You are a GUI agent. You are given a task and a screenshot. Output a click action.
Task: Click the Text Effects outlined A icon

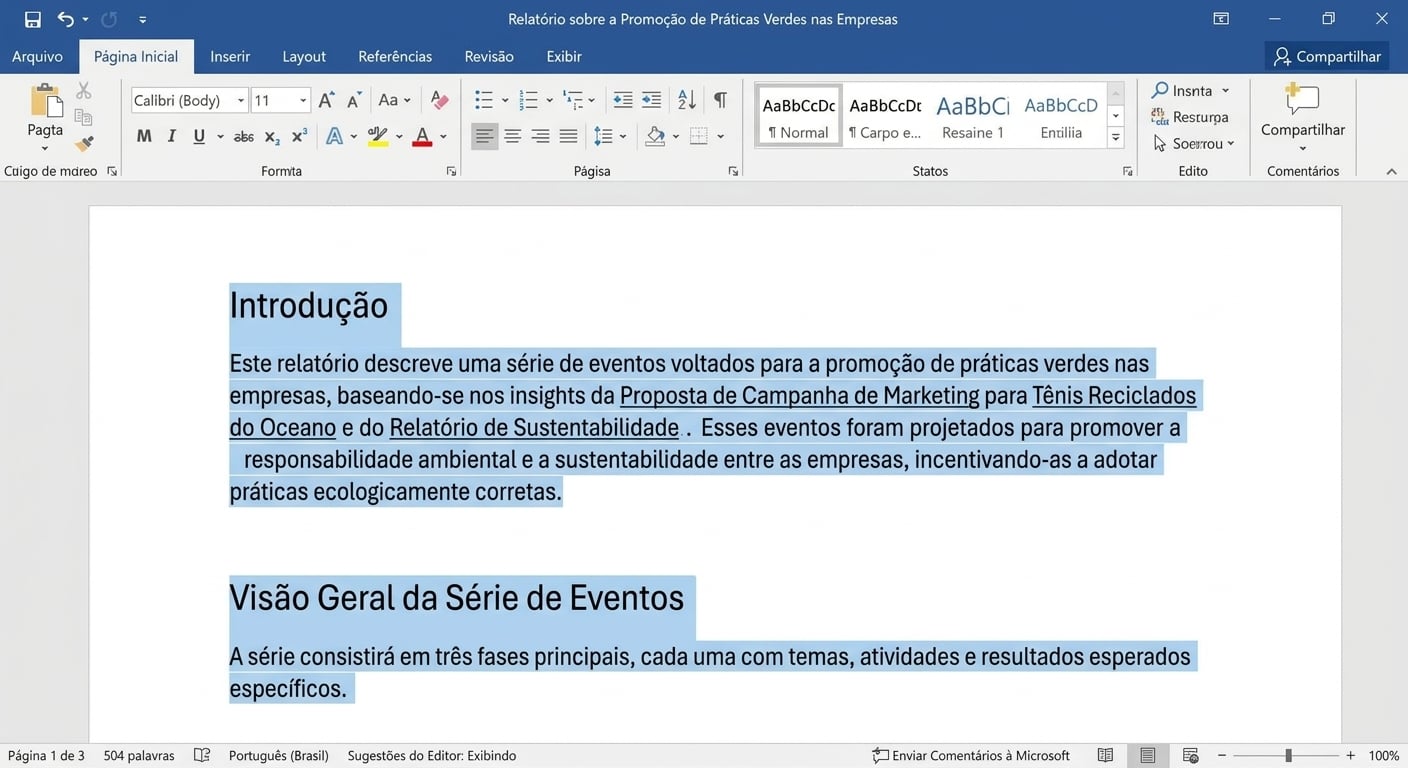[x=334, y=136]
